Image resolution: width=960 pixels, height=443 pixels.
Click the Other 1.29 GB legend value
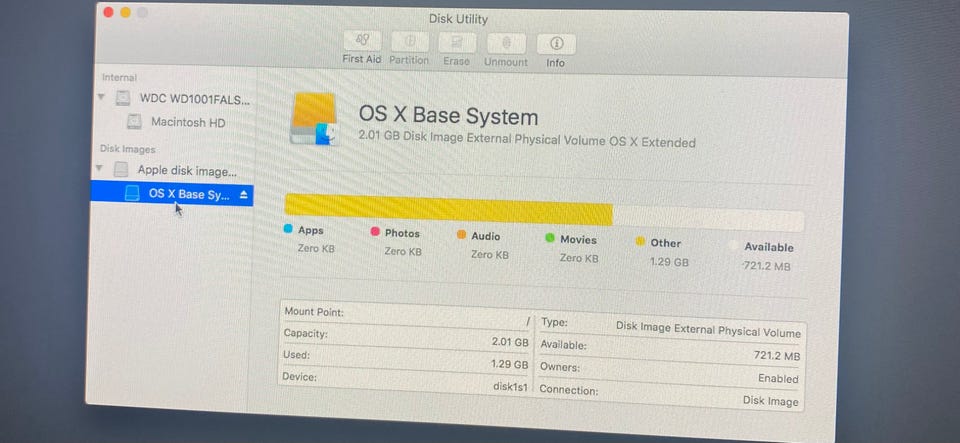coord(669,262)
